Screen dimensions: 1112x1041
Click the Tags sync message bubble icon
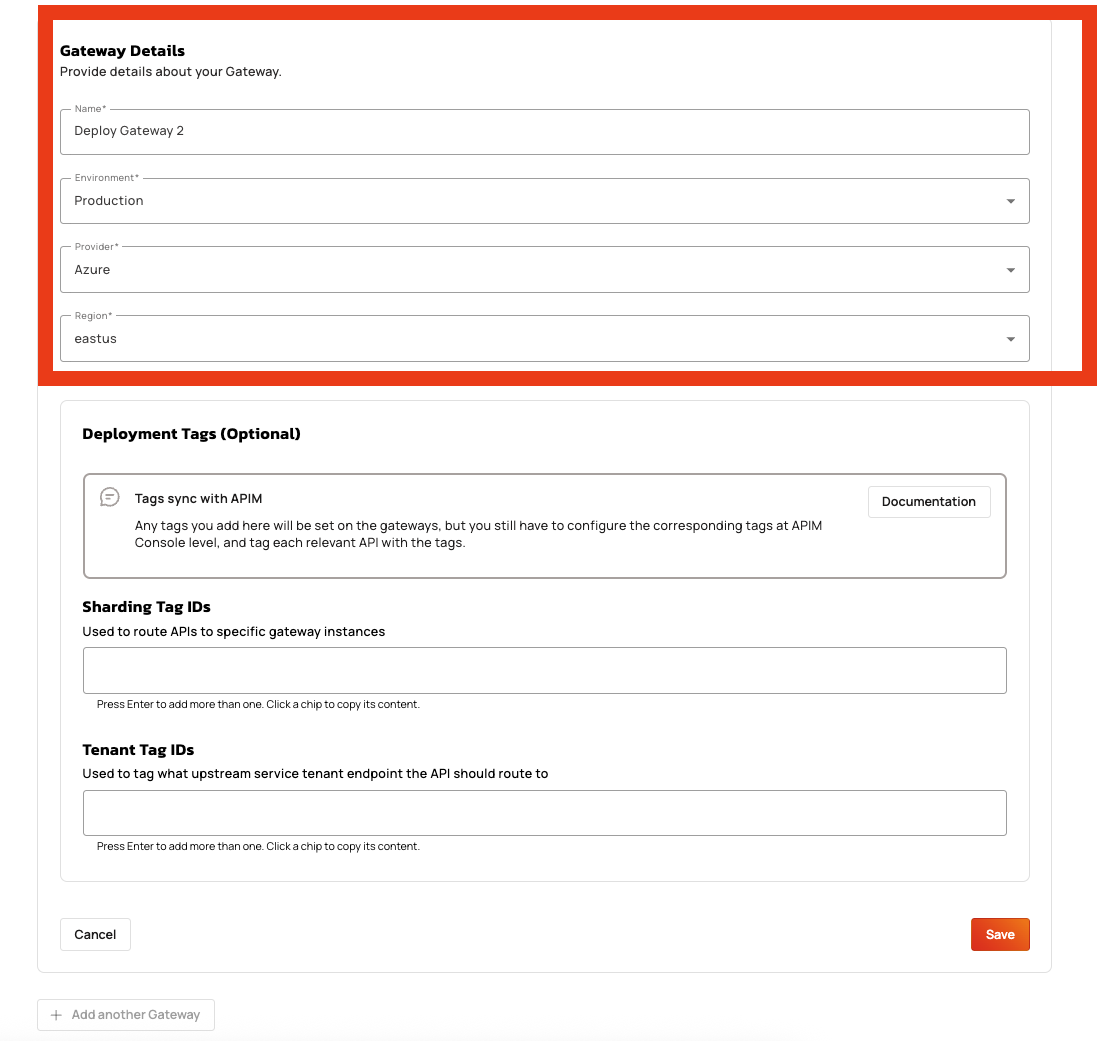coord(110,497)
